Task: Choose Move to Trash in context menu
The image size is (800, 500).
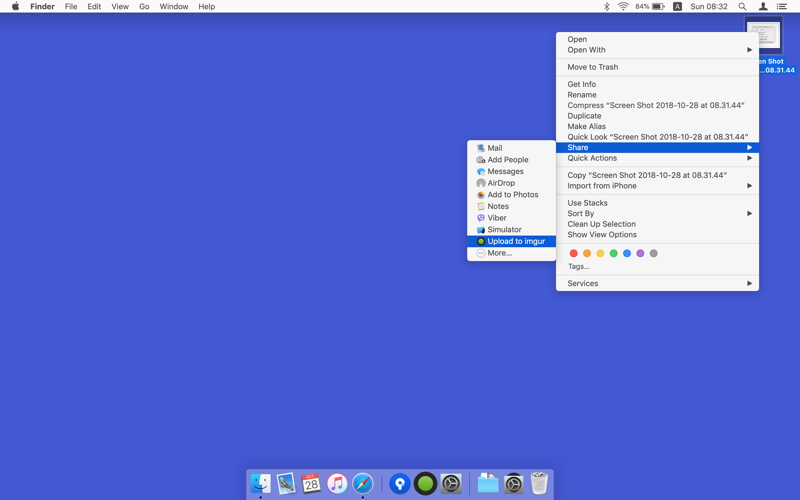Action: 592,67
